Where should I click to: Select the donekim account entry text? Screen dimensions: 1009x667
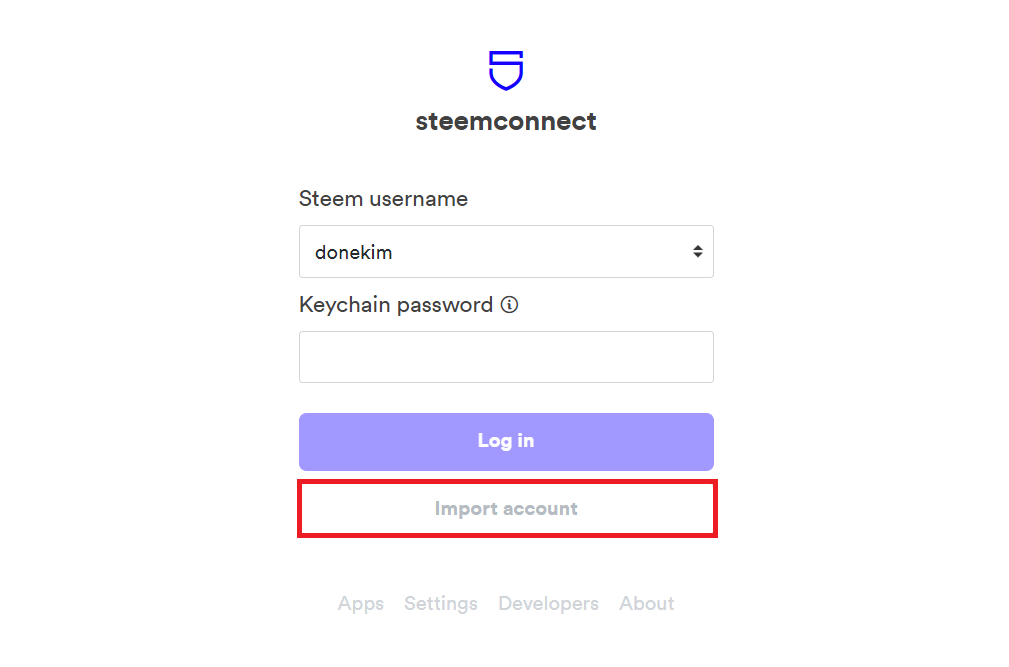(353, 252)
